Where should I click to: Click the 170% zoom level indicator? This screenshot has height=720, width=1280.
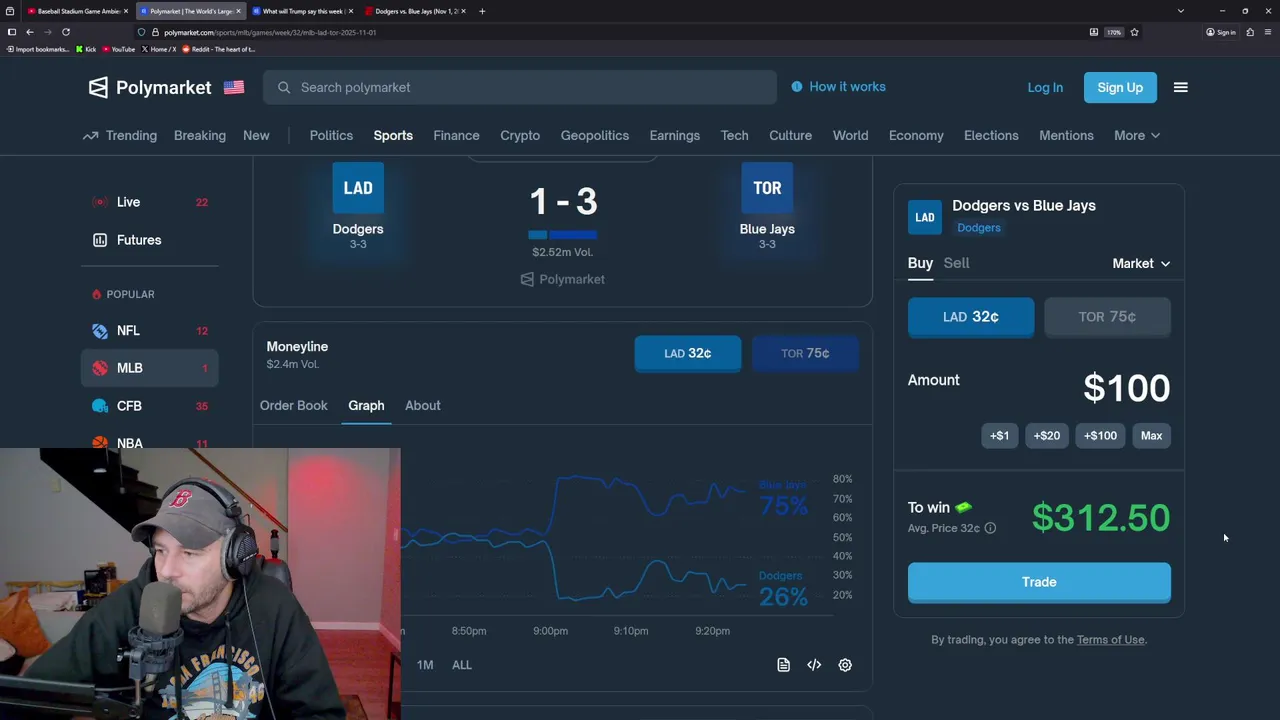point(1114,32)
